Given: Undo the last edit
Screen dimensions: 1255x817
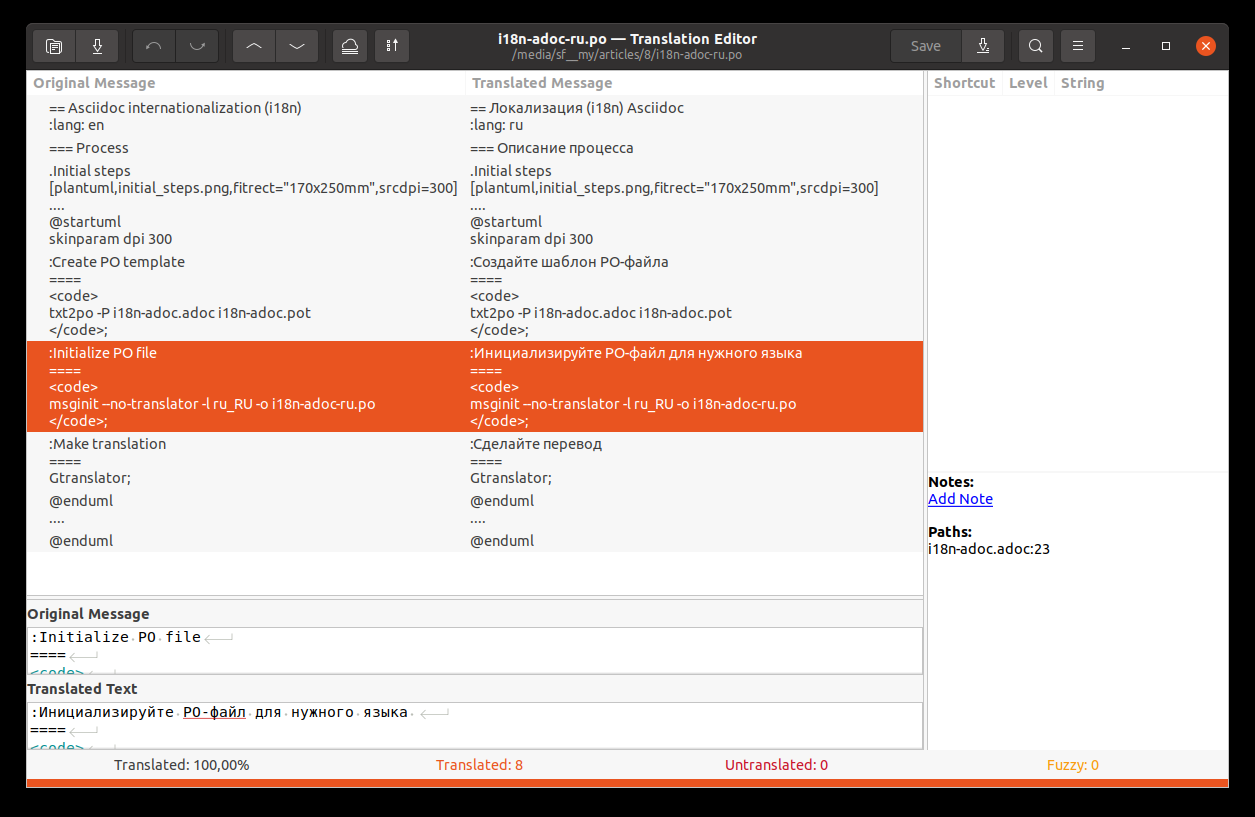Looking at the screenshot, I should [x=154, y=46].
